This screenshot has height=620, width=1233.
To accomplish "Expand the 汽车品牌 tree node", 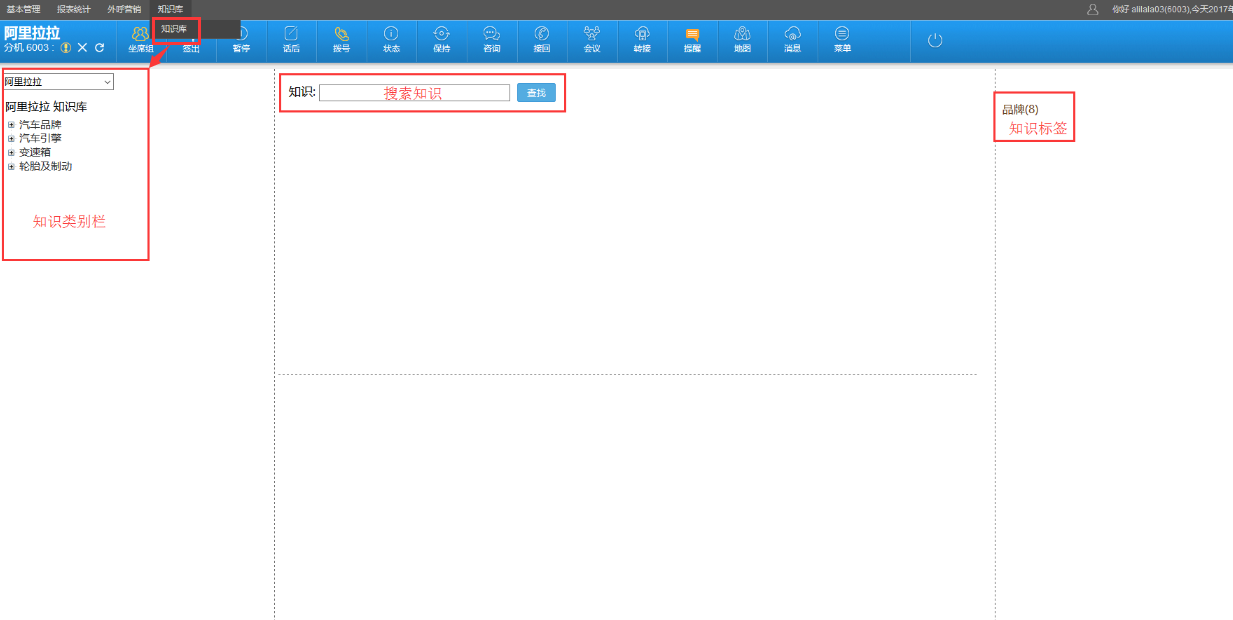I will coord(11,125).
